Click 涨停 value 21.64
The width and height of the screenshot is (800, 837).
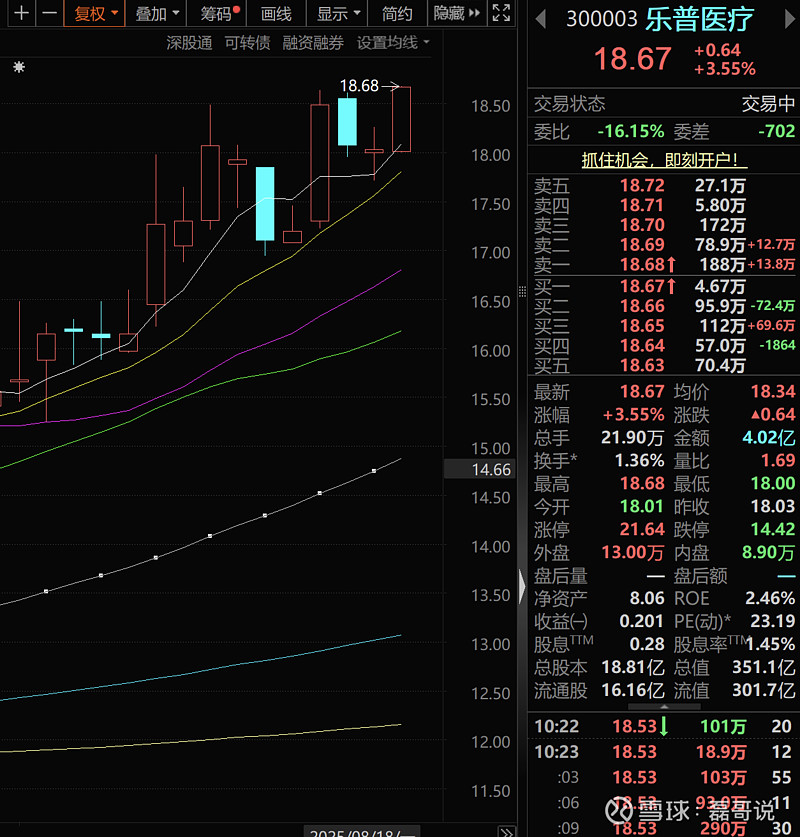(642, 529)
